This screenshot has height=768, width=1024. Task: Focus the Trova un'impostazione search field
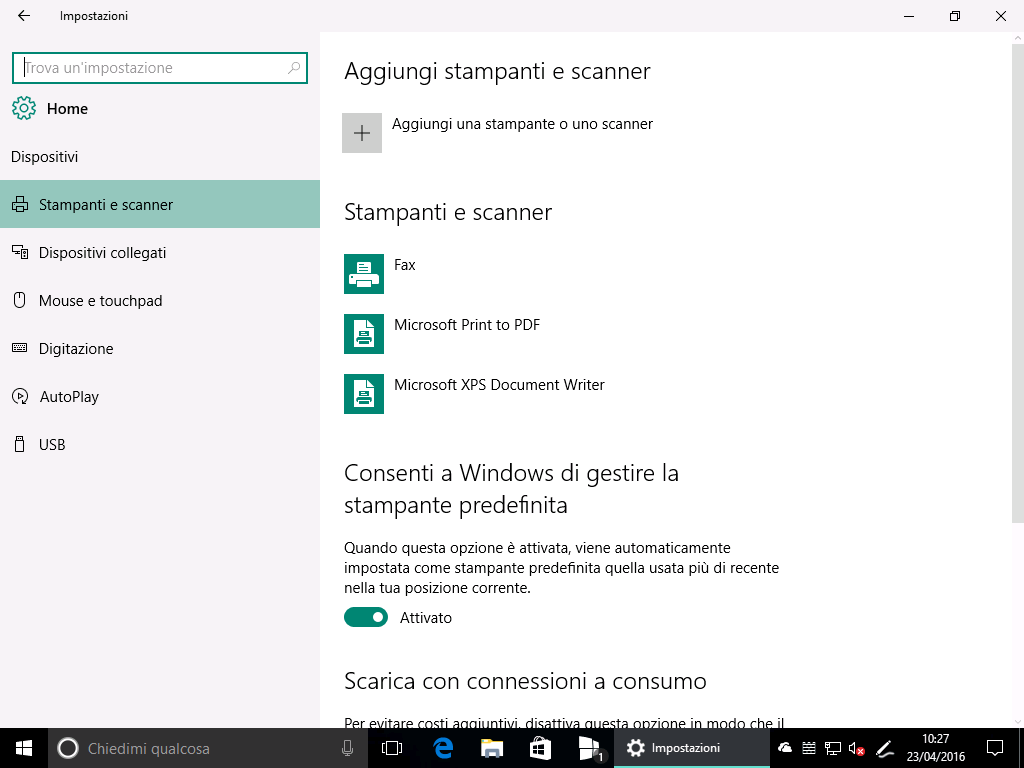160,68
